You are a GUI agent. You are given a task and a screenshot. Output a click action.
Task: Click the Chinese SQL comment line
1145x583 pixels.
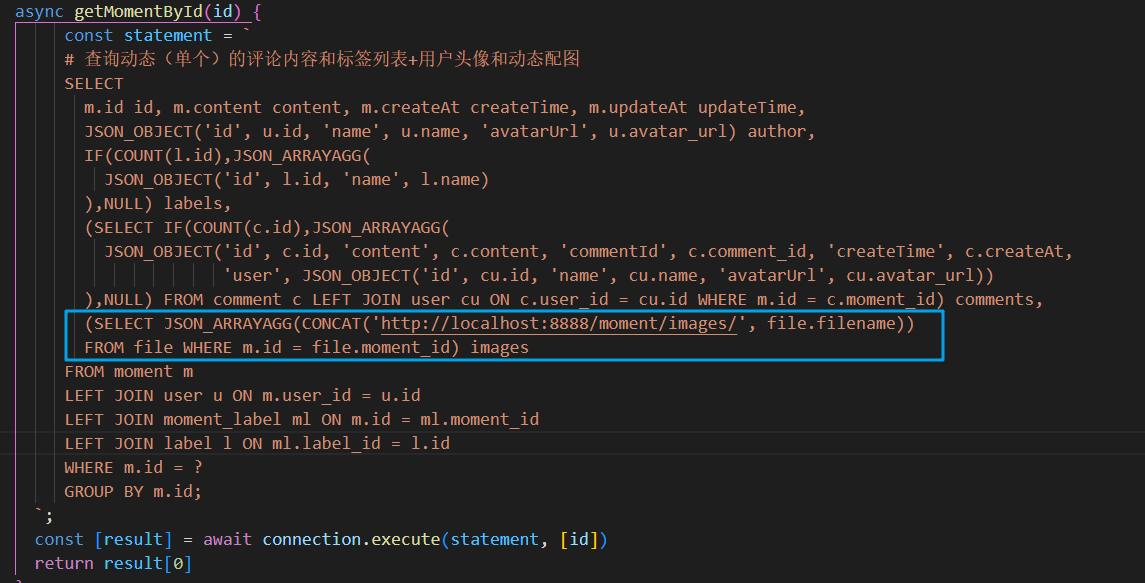pos(322,59)
